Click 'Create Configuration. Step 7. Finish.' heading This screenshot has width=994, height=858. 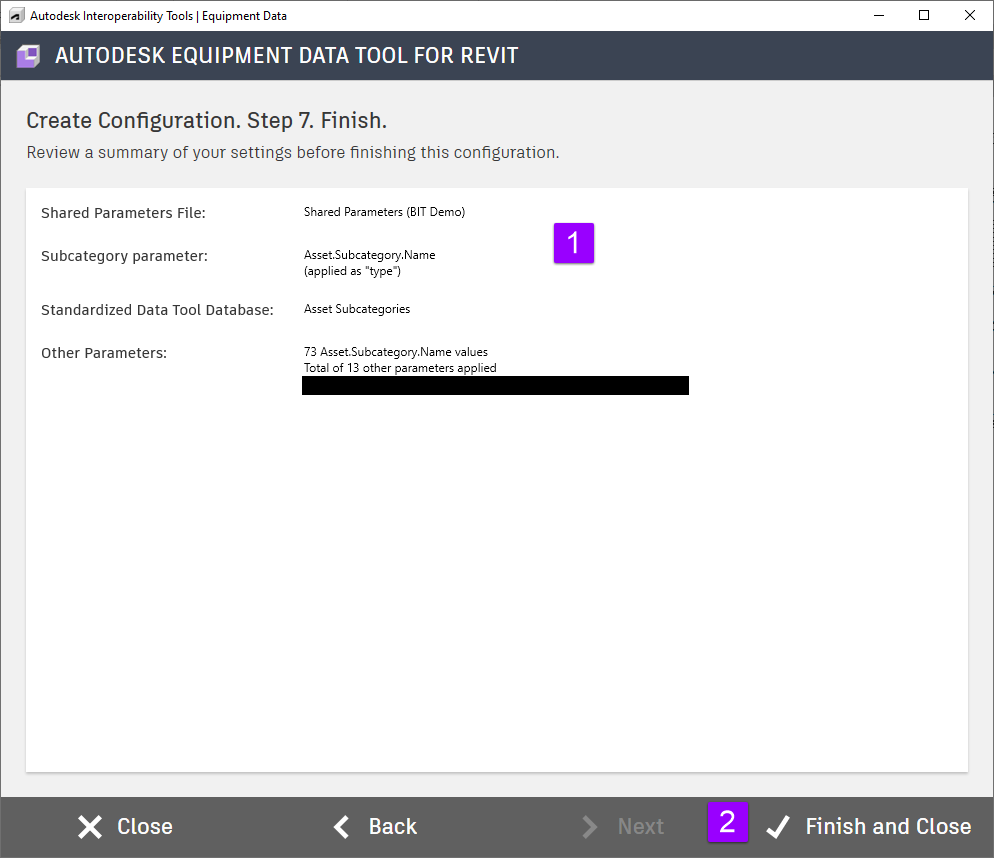[x=207, y=120]
